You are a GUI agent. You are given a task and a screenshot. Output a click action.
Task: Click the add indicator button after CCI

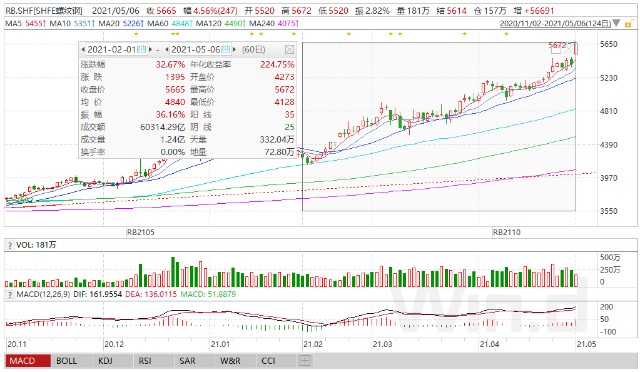(305, 361)
